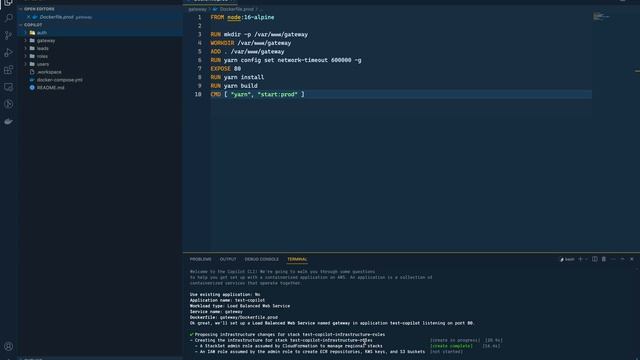Click 'Dockerfile: gateway/Dockerfile.prod' terminal line
Viewport: 640px width, 360px height.
coord(233,317)
